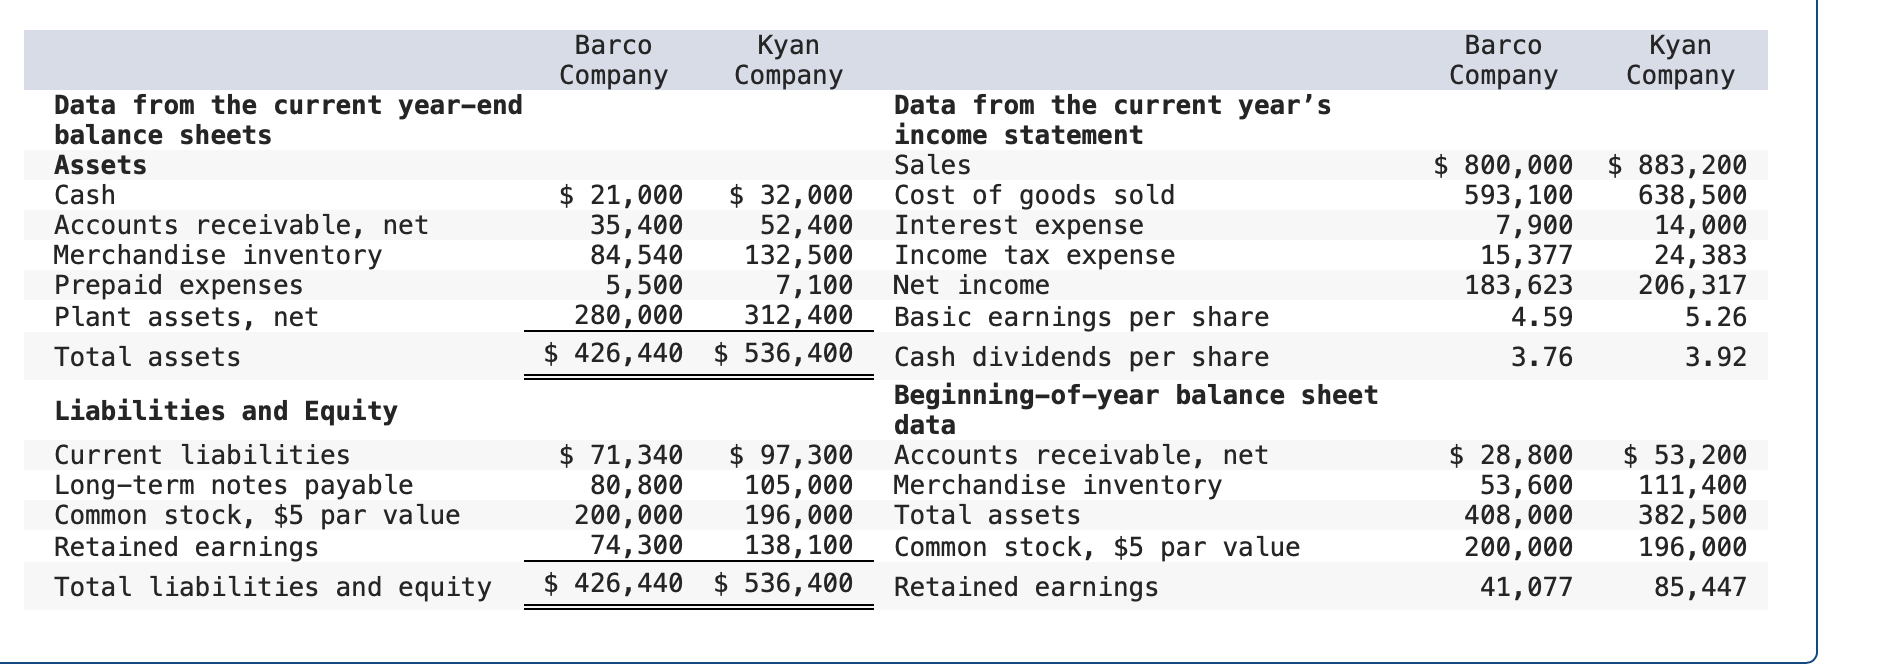Select the 'Income tax expense' label

1034,255
